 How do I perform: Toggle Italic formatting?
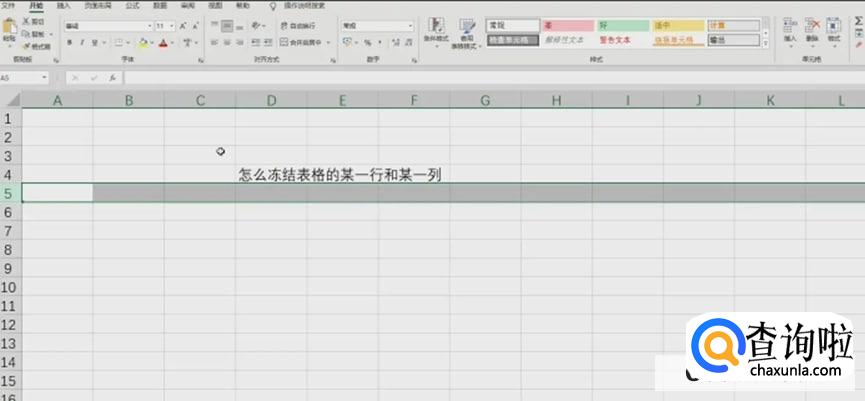coord(82,42)
